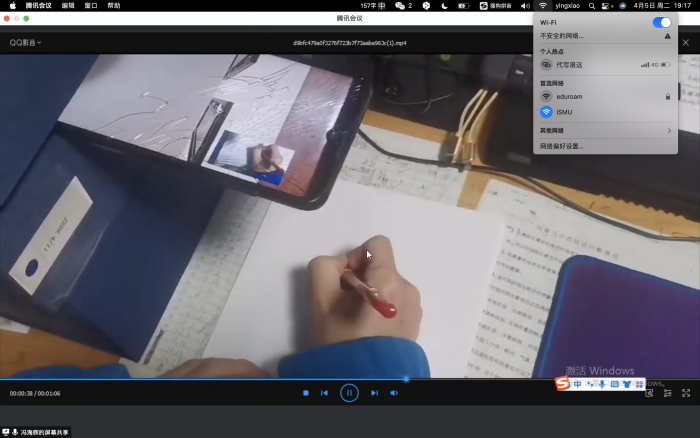Click the screenshot capture icon in player bar

(649, 393)
